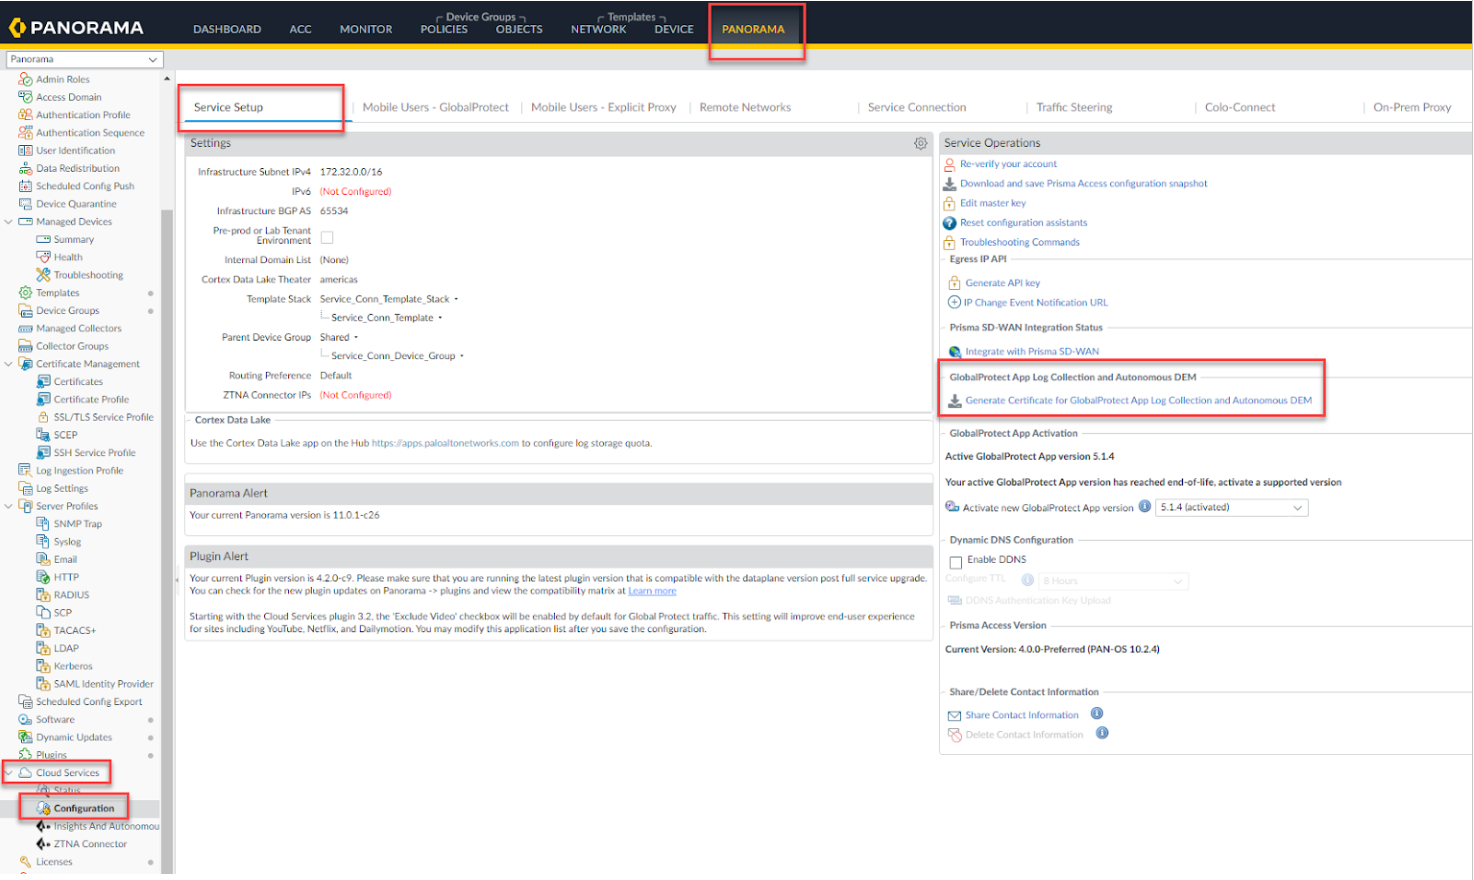Open the GlobalProtect App version dropdown
1474x880 pixels.
pos(1231,508)
